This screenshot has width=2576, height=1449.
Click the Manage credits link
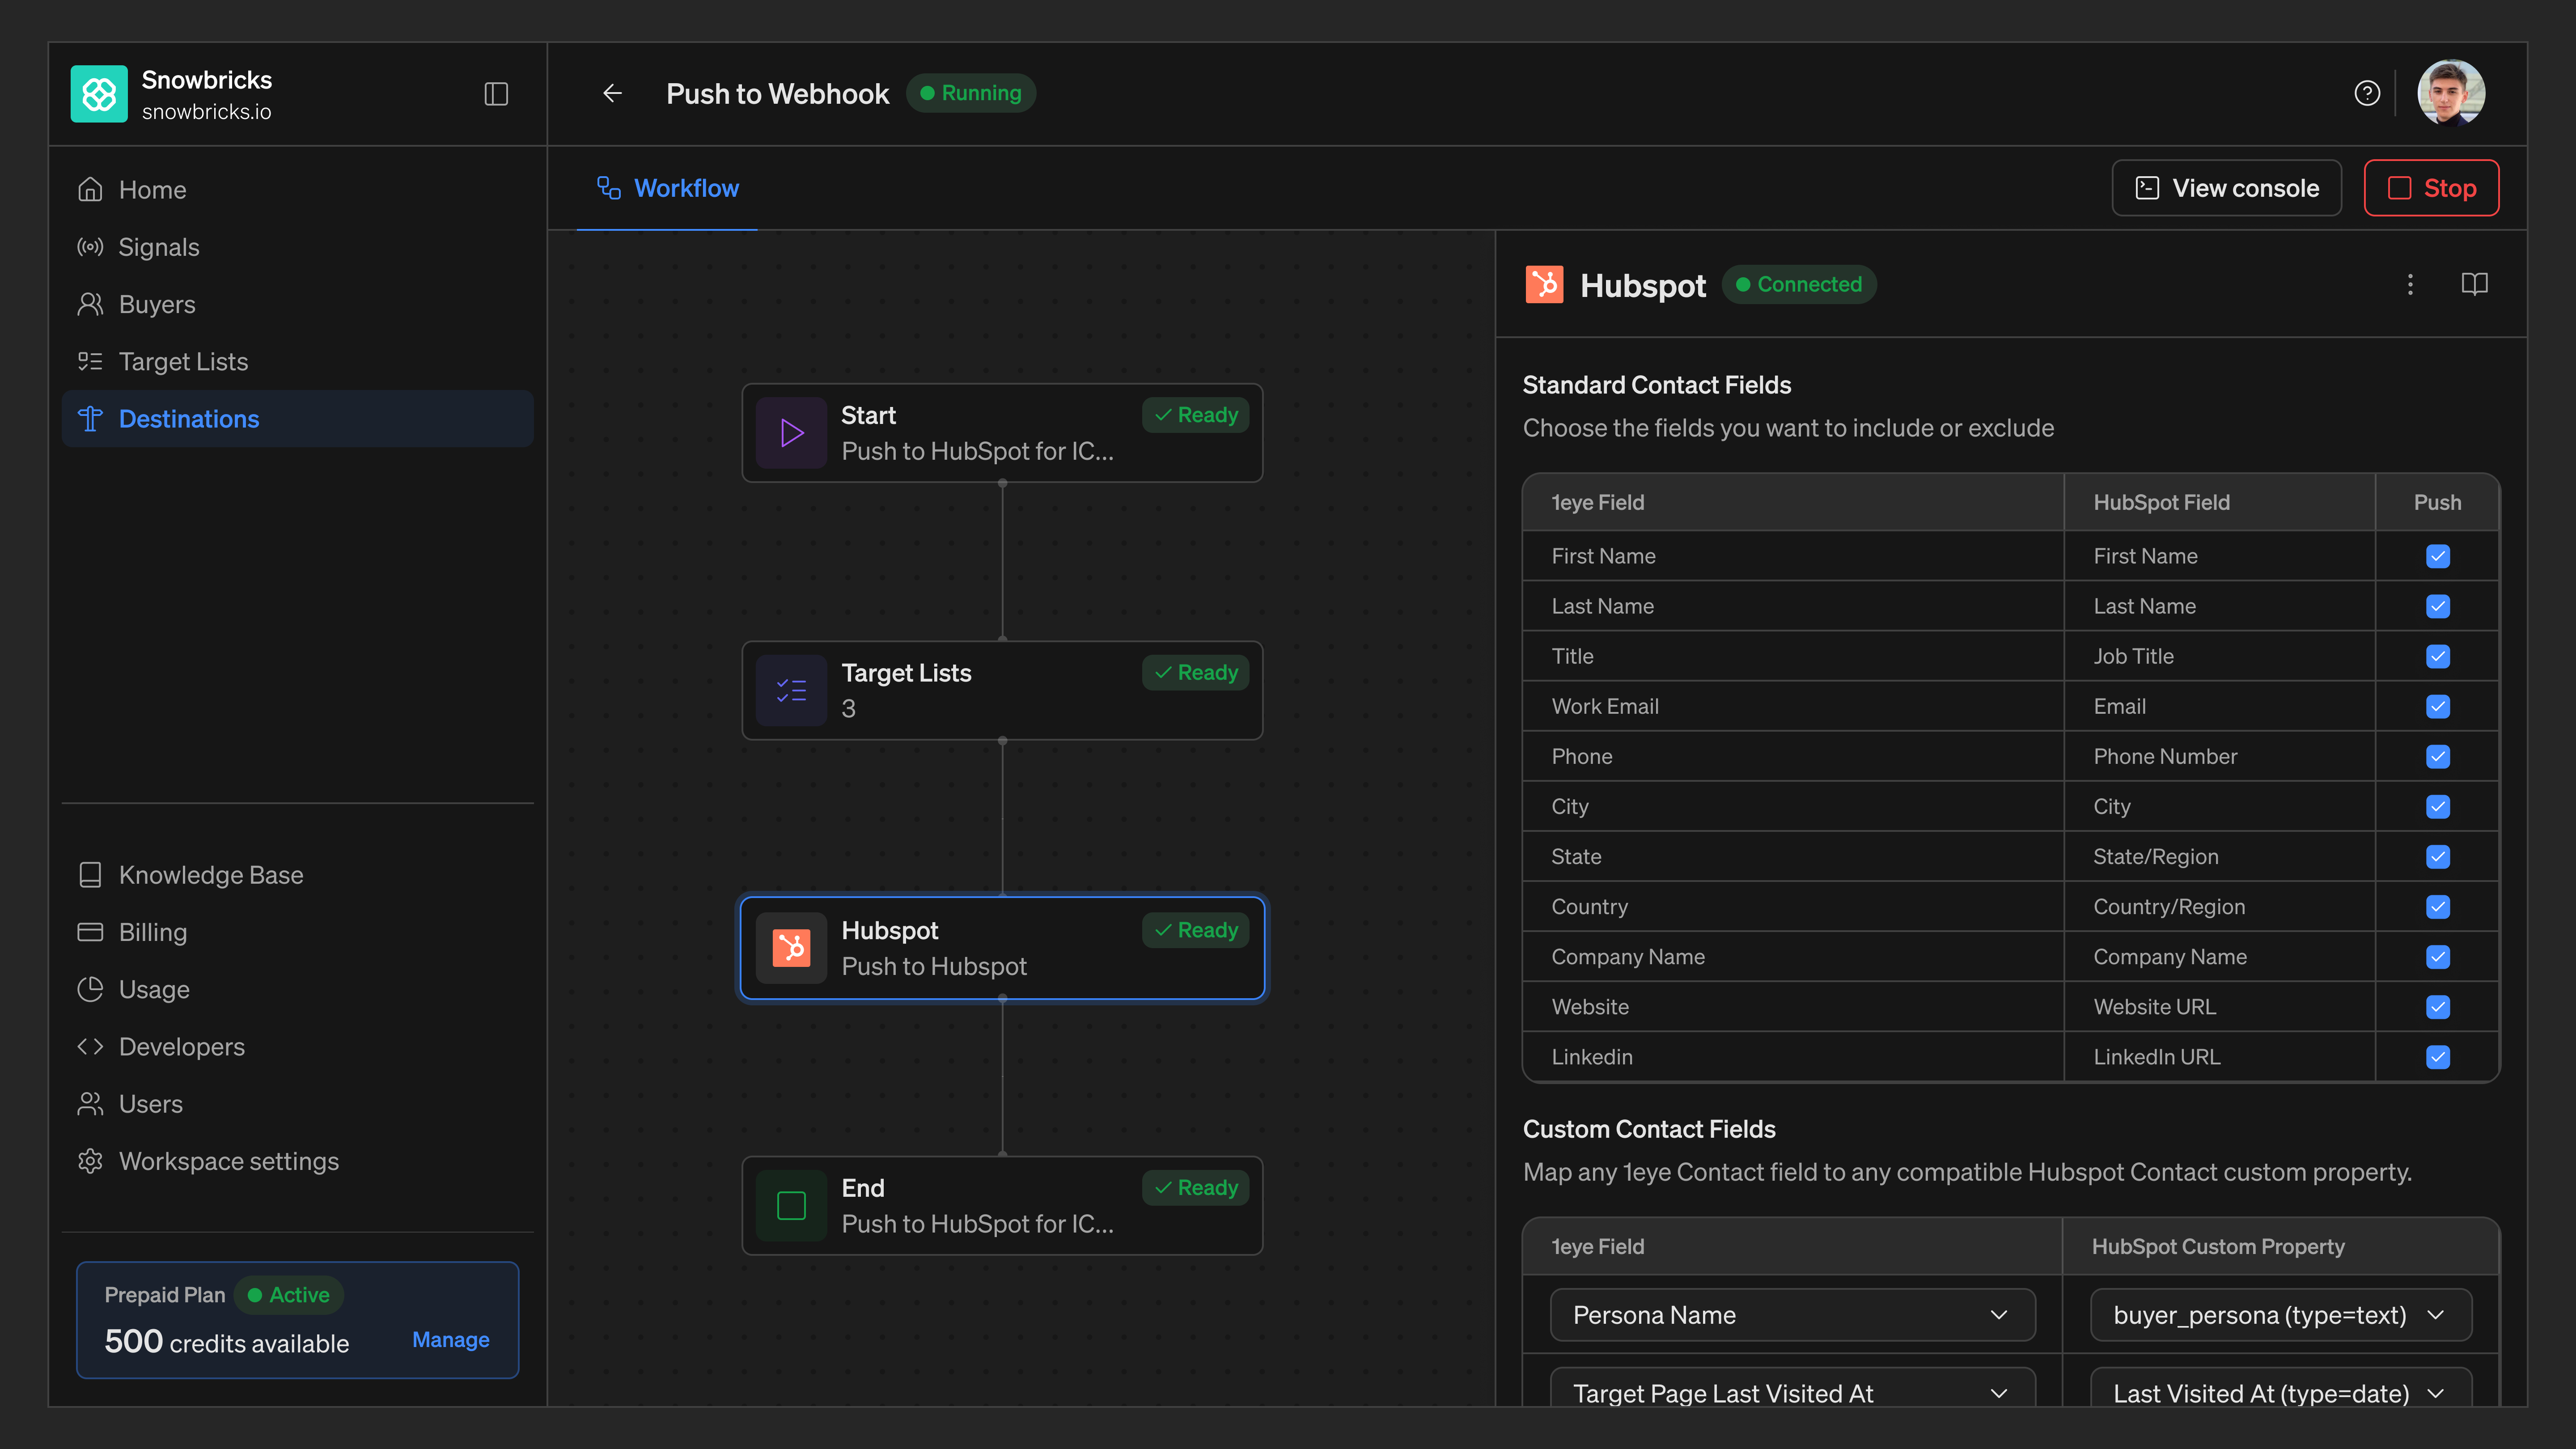[x=450, y=1340]
